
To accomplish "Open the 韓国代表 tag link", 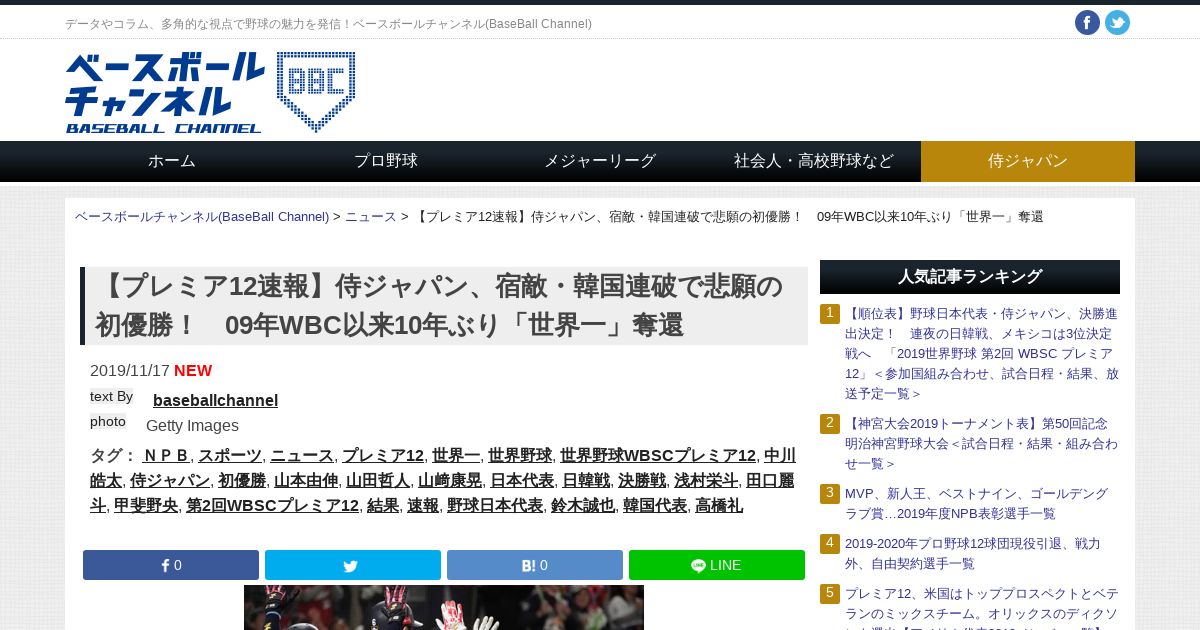I will coord(655,505).
